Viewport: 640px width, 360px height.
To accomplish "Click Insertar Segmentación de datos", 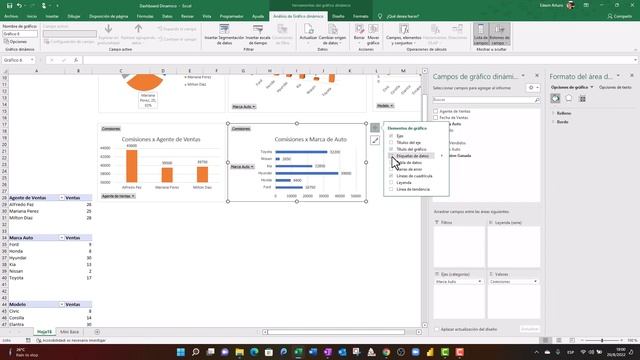I will (x=224, y=35).
